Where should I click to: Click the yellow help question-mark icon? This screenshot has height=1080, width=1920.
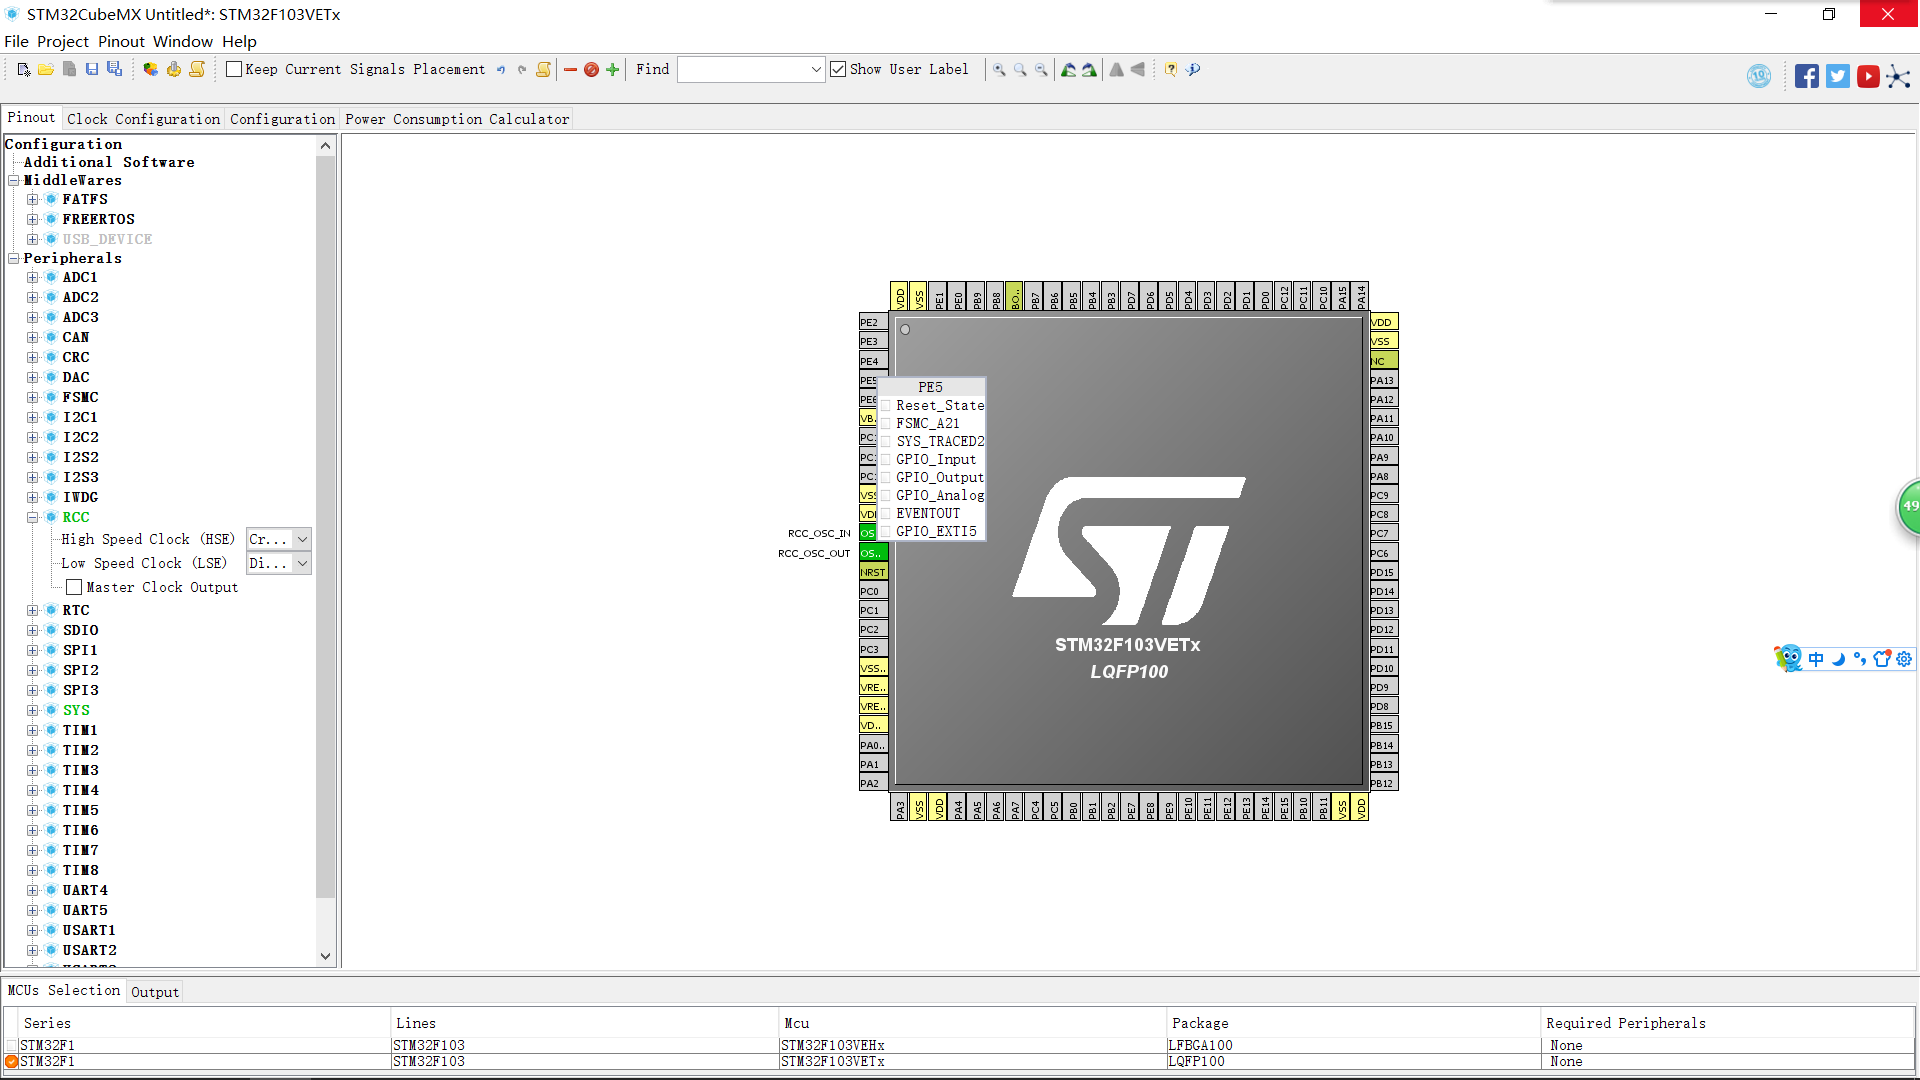(x=1171, y=69)
